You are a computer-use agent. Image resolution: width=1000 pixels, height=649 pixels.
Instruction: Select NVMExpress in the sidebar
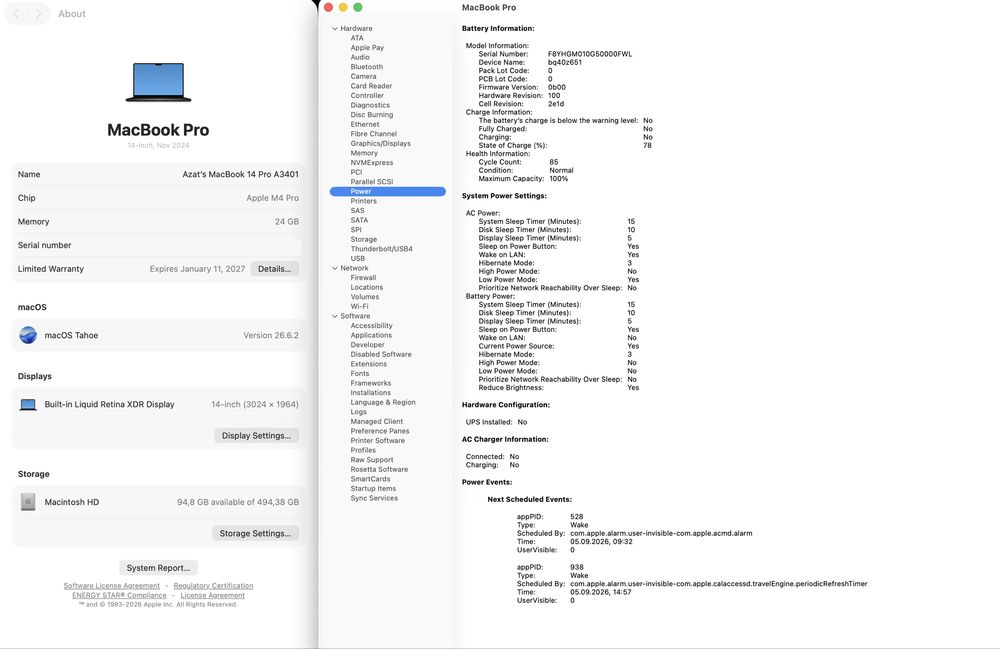(371, 163)
